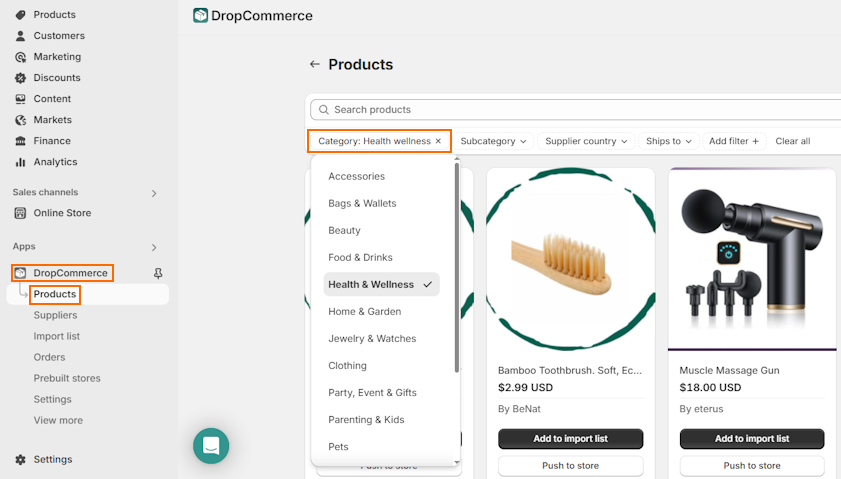841x479 pixels.
Task: Open the Subcategory filter dropdown
Action: tap(493, 141)
